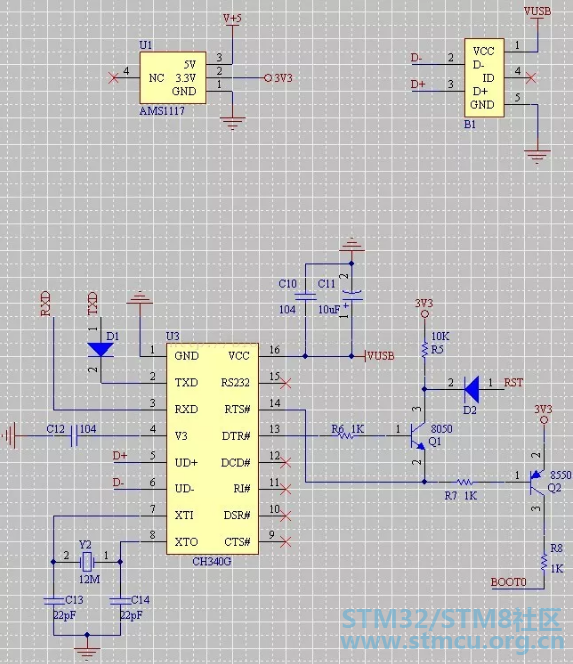Click the D1 diode symbol

coord(100,350)
